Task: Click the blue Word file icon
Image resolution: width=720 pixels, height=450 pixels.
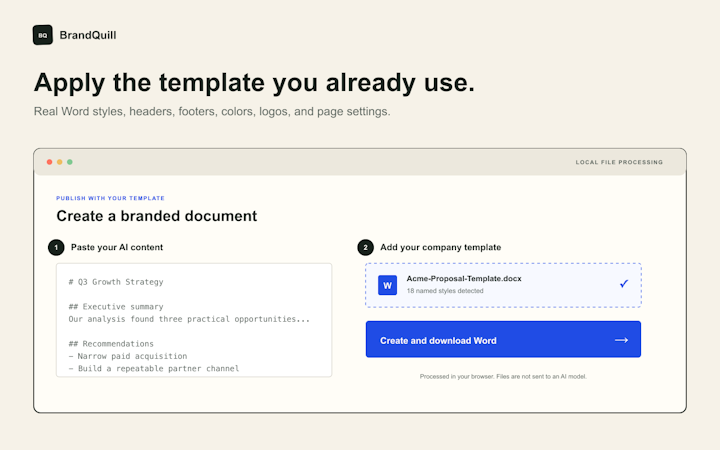Action: [x=387, y=285]
